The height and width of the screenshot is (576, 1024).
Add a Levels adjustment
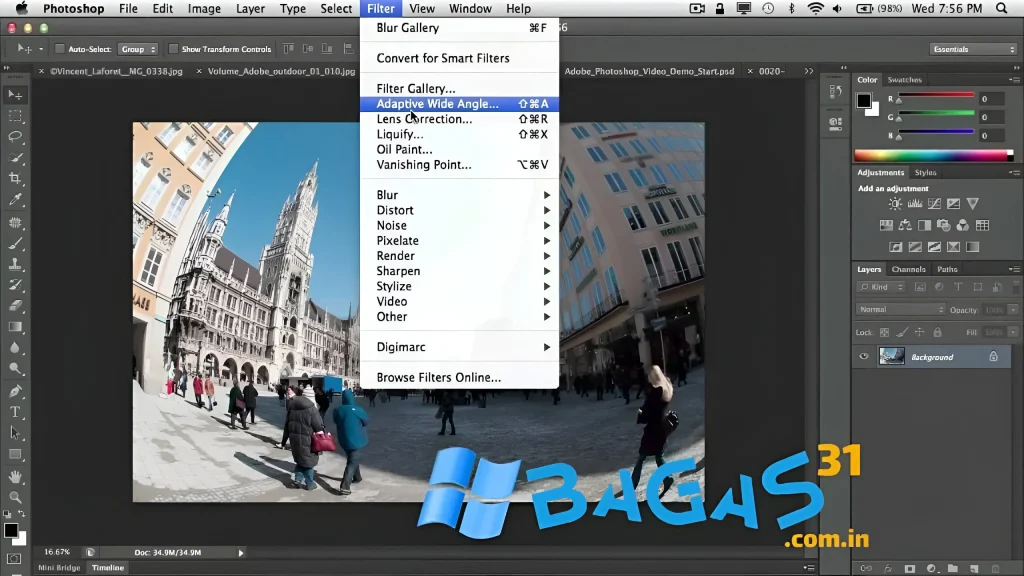[x=914, y=204]
